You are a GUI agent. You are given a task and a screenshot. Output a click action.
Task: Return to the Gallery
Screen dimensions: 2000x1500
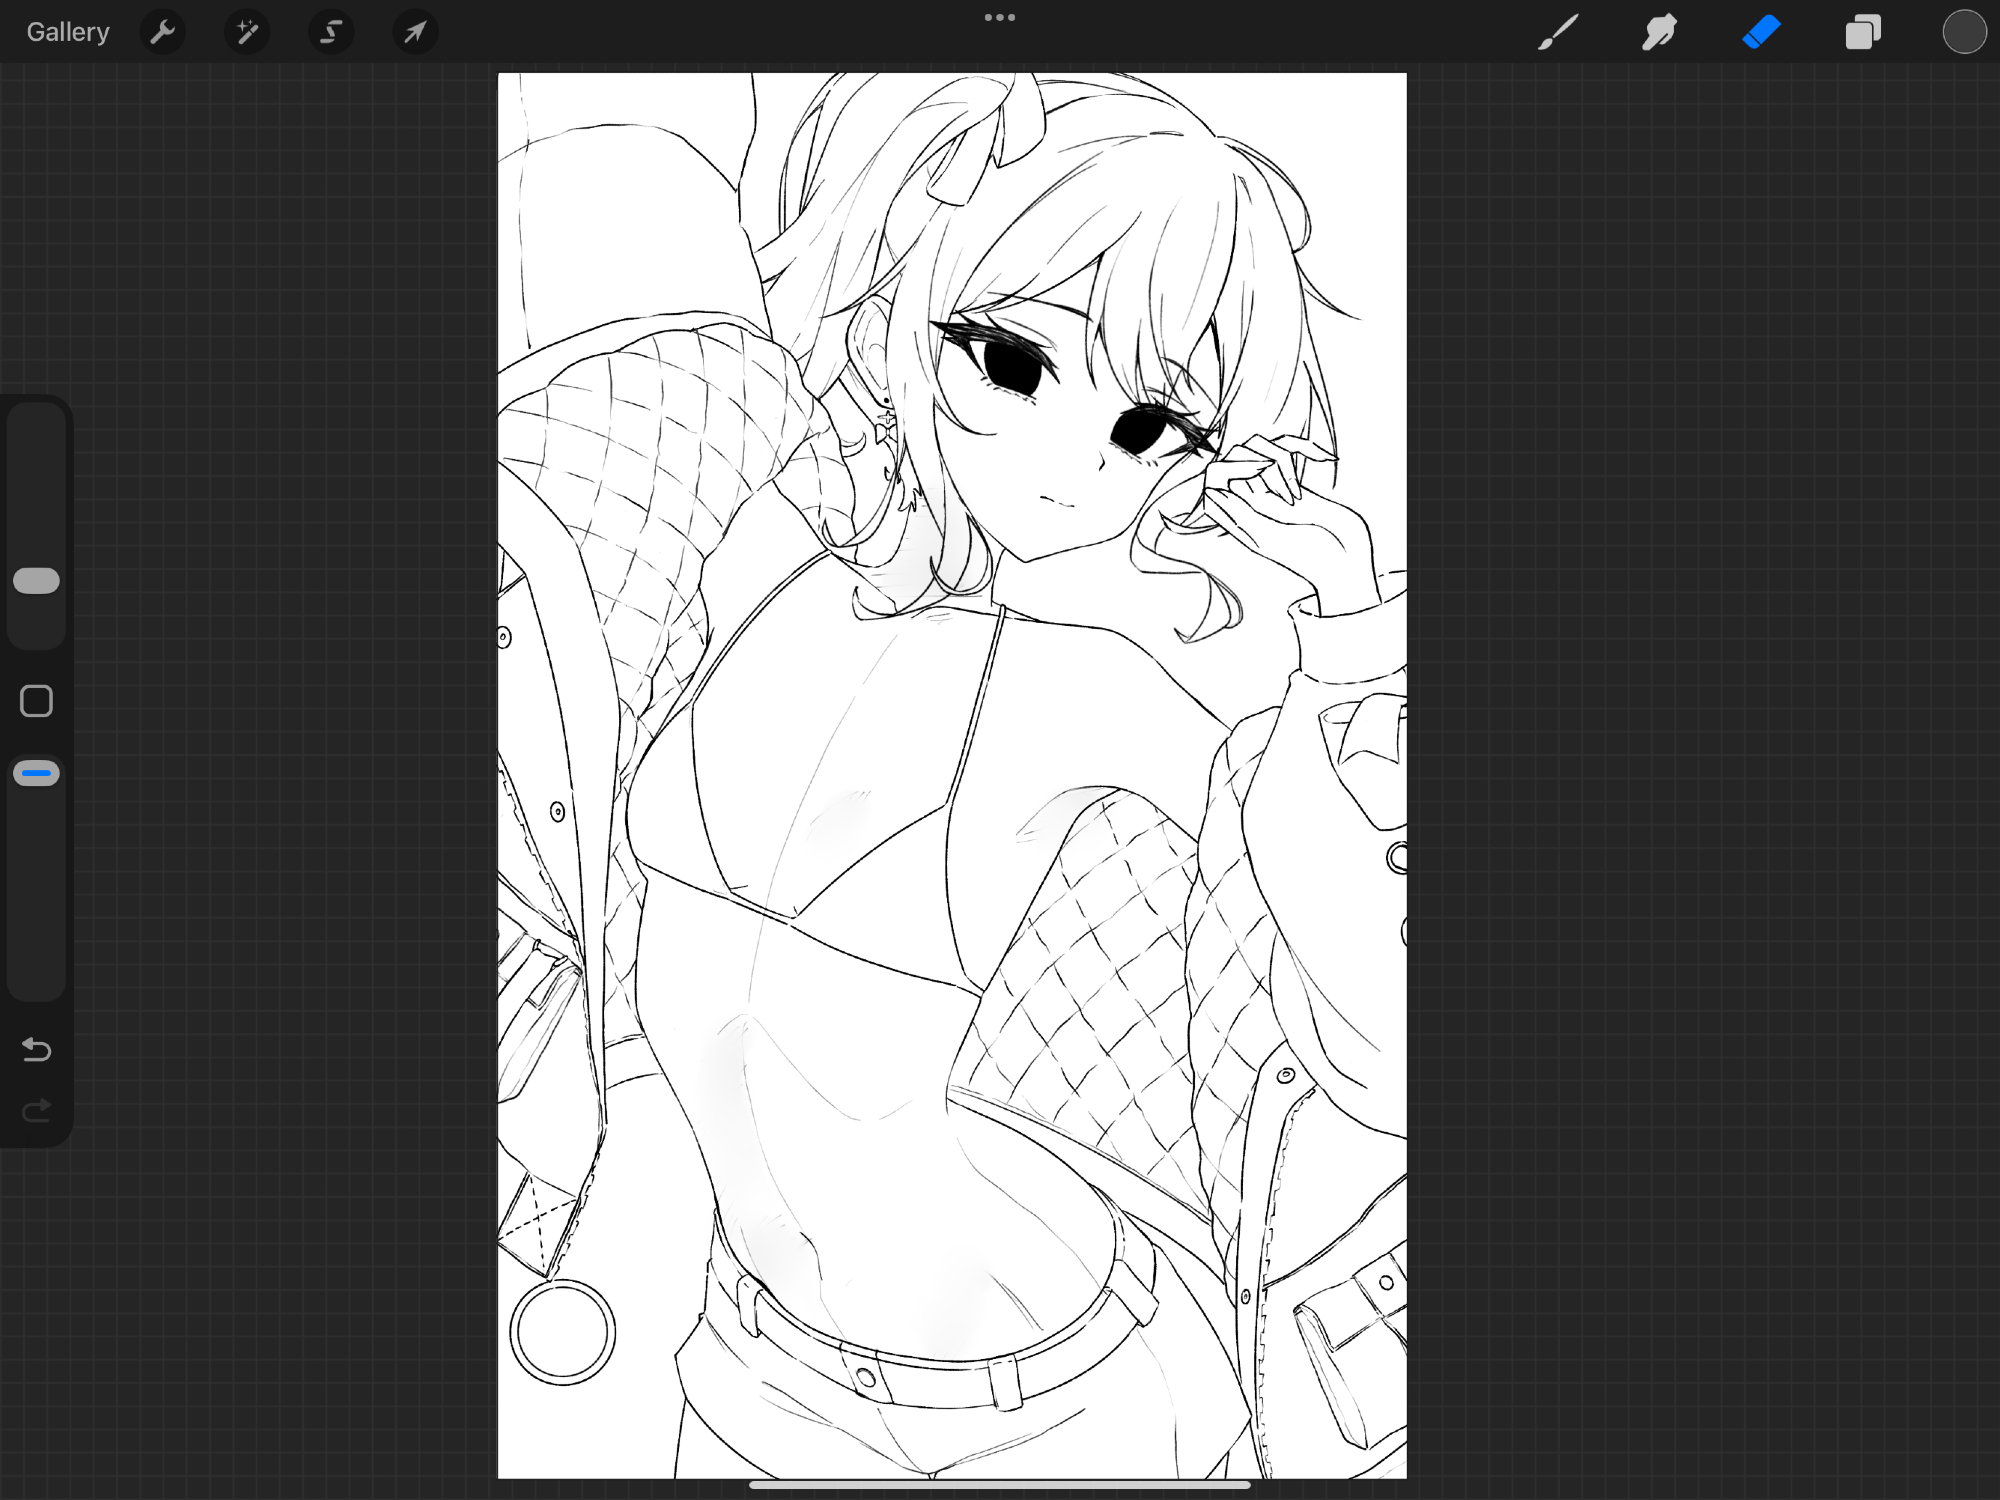(x=68, y=33)
